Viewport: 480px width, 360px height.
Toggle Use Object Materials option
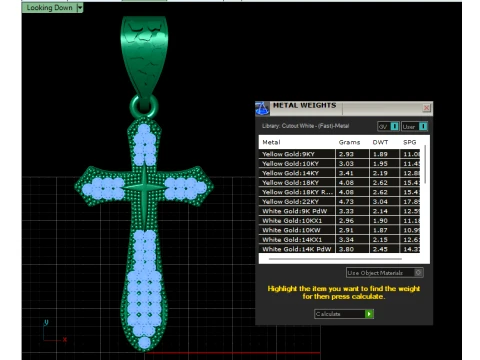pos(385,273)
